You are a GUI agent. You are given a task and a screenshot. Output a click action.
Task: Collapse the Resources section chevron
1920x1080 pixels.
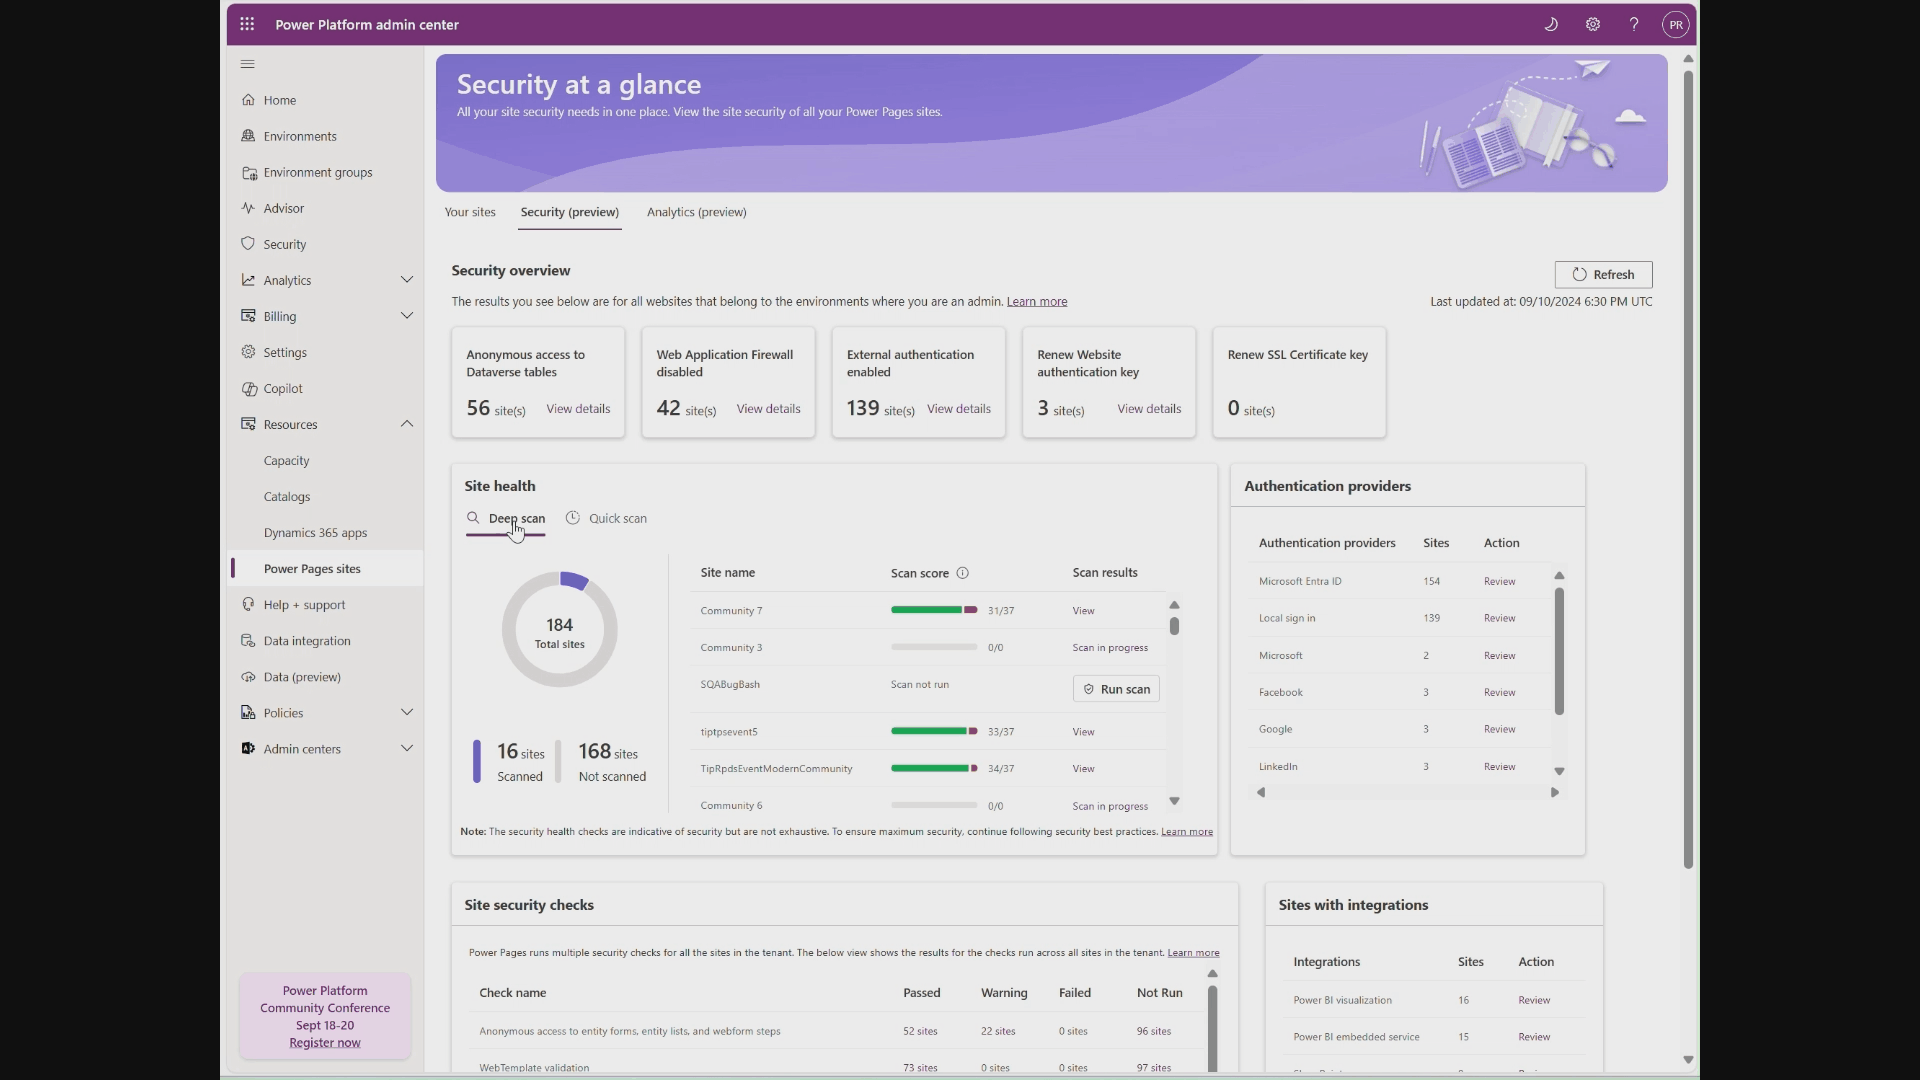[407, 424]
